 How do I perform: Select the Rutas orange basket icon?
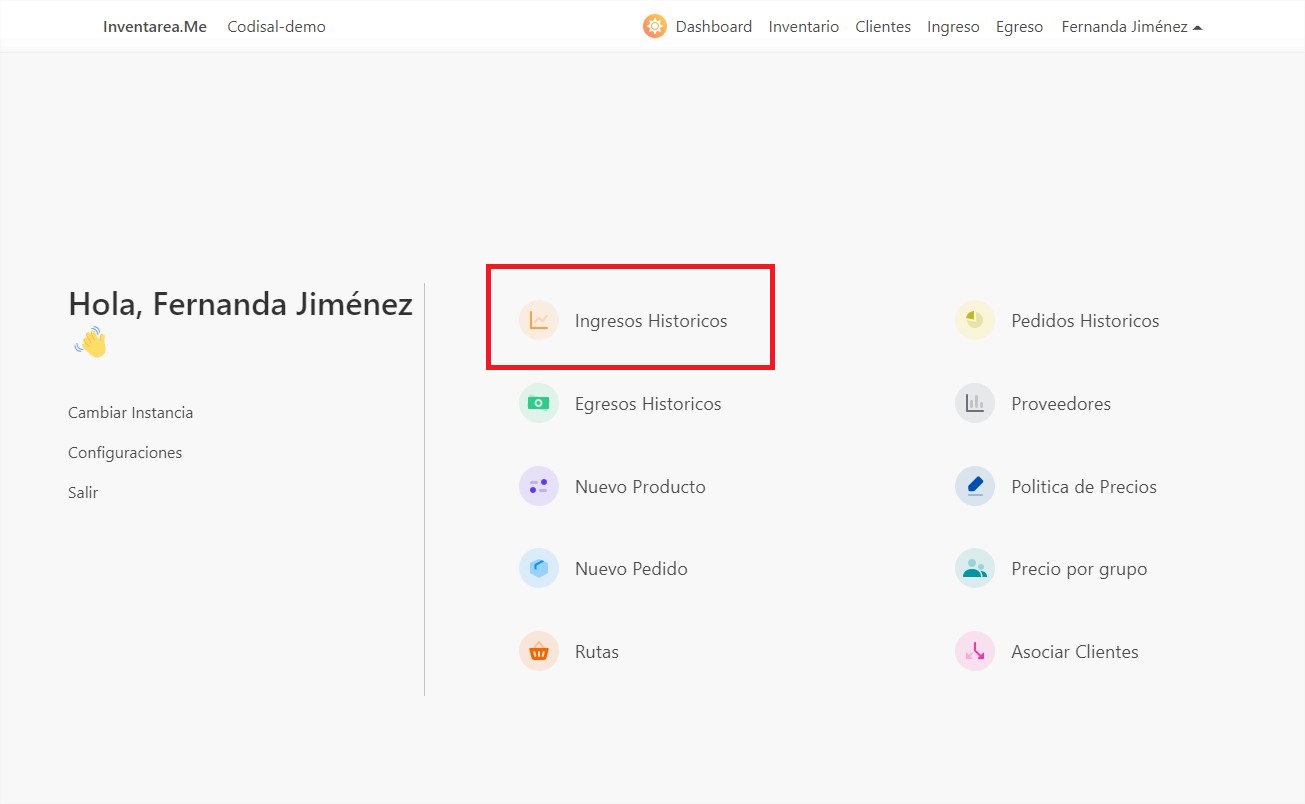click(538, 650)
